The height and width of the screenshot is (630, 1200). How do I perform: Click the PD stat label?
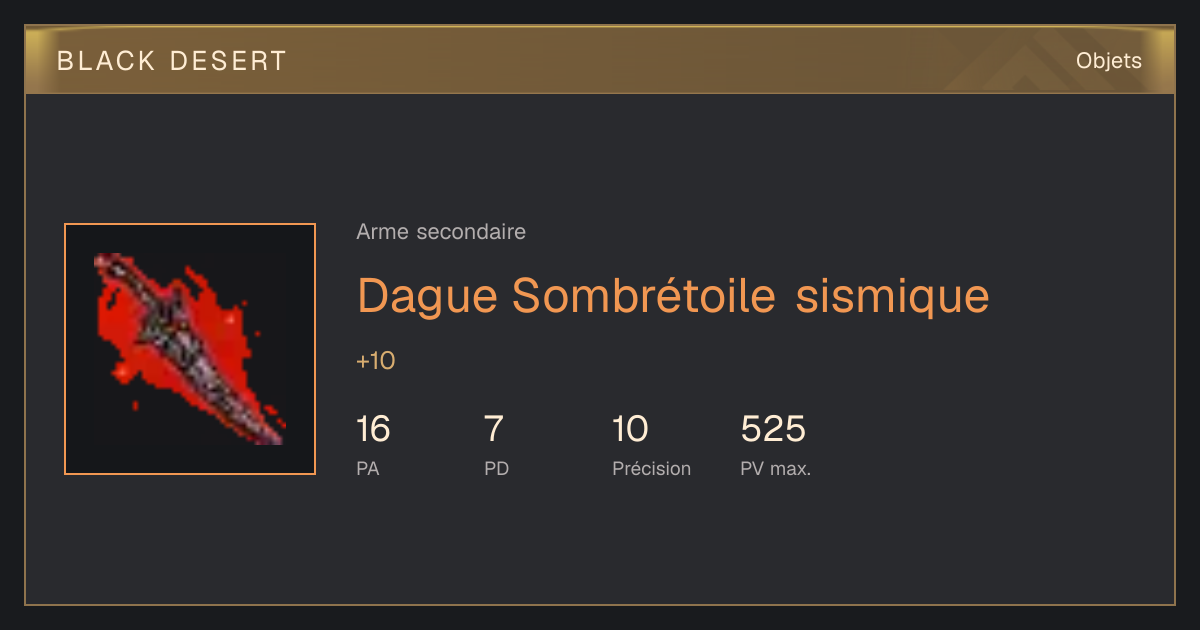point(497,468)
